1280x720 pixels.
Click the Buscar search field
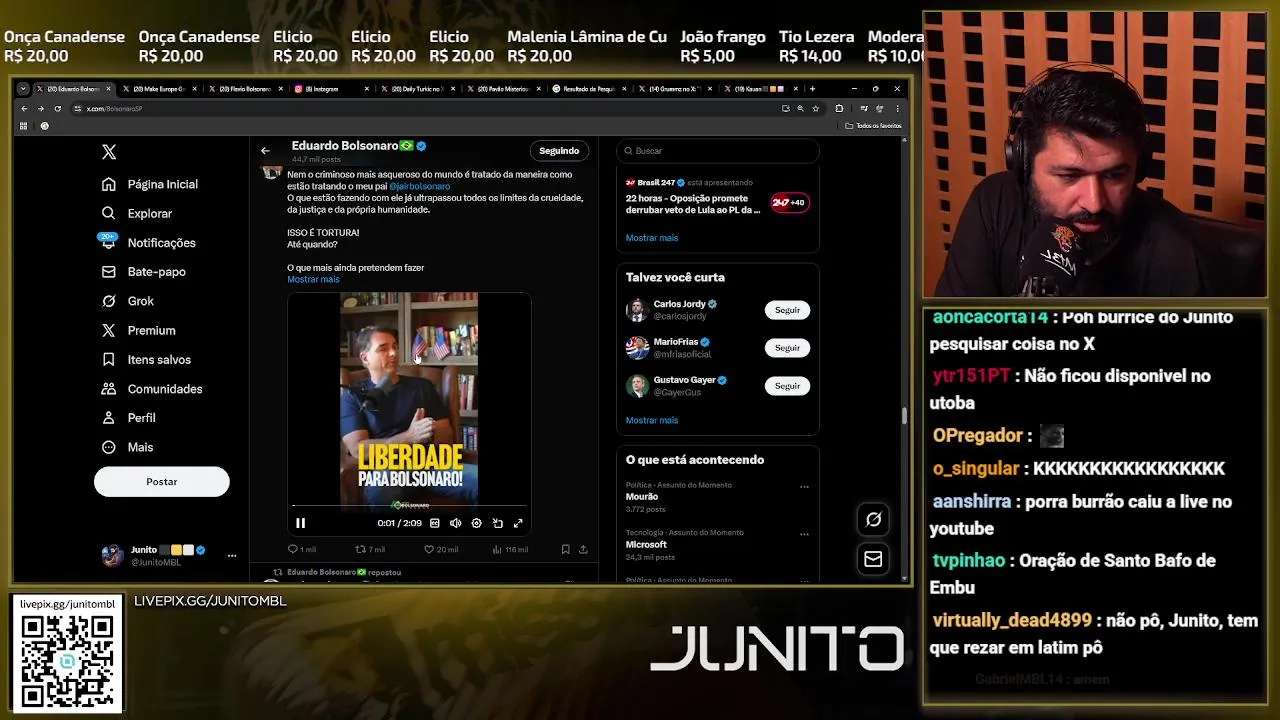pyautogui.click(x=718, y=151)
